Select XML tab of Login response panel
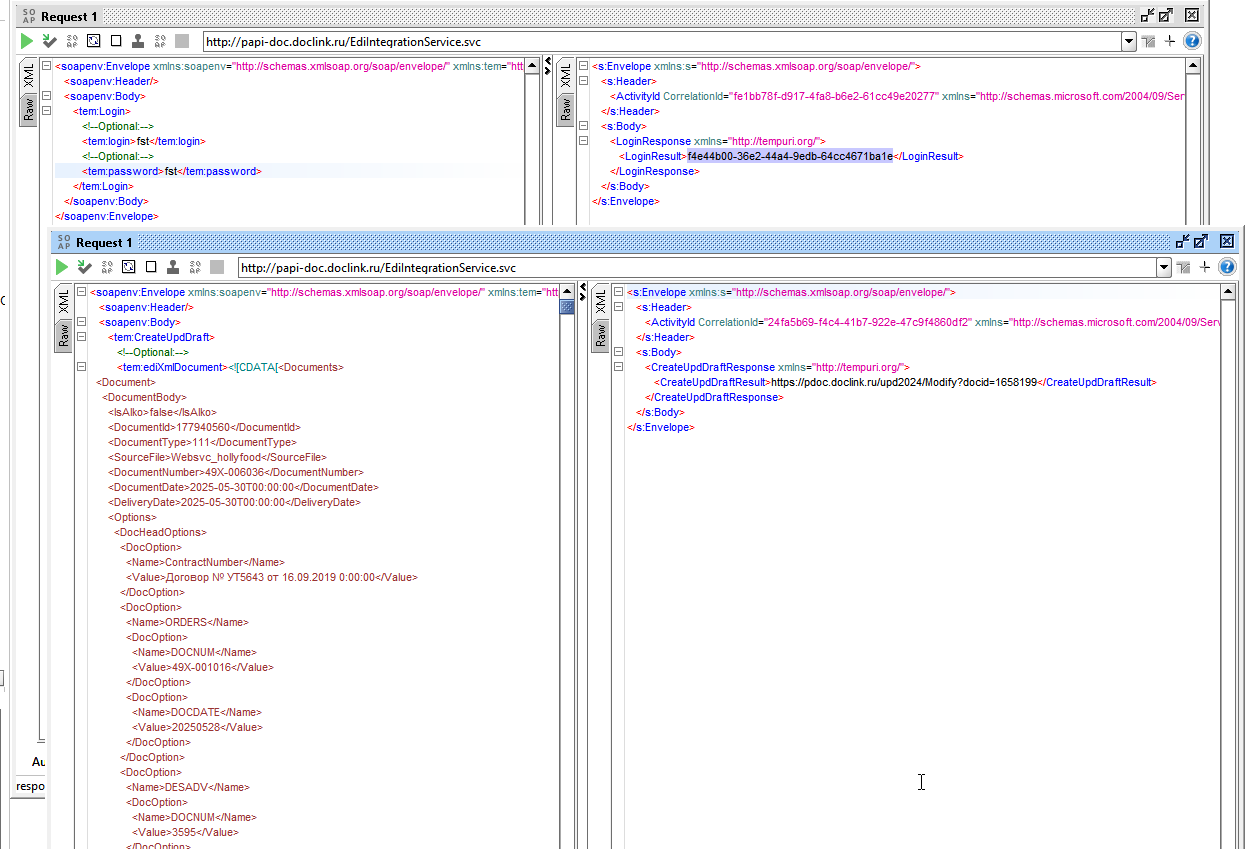This screenshot has height=849, width=1257. (565, 75)
